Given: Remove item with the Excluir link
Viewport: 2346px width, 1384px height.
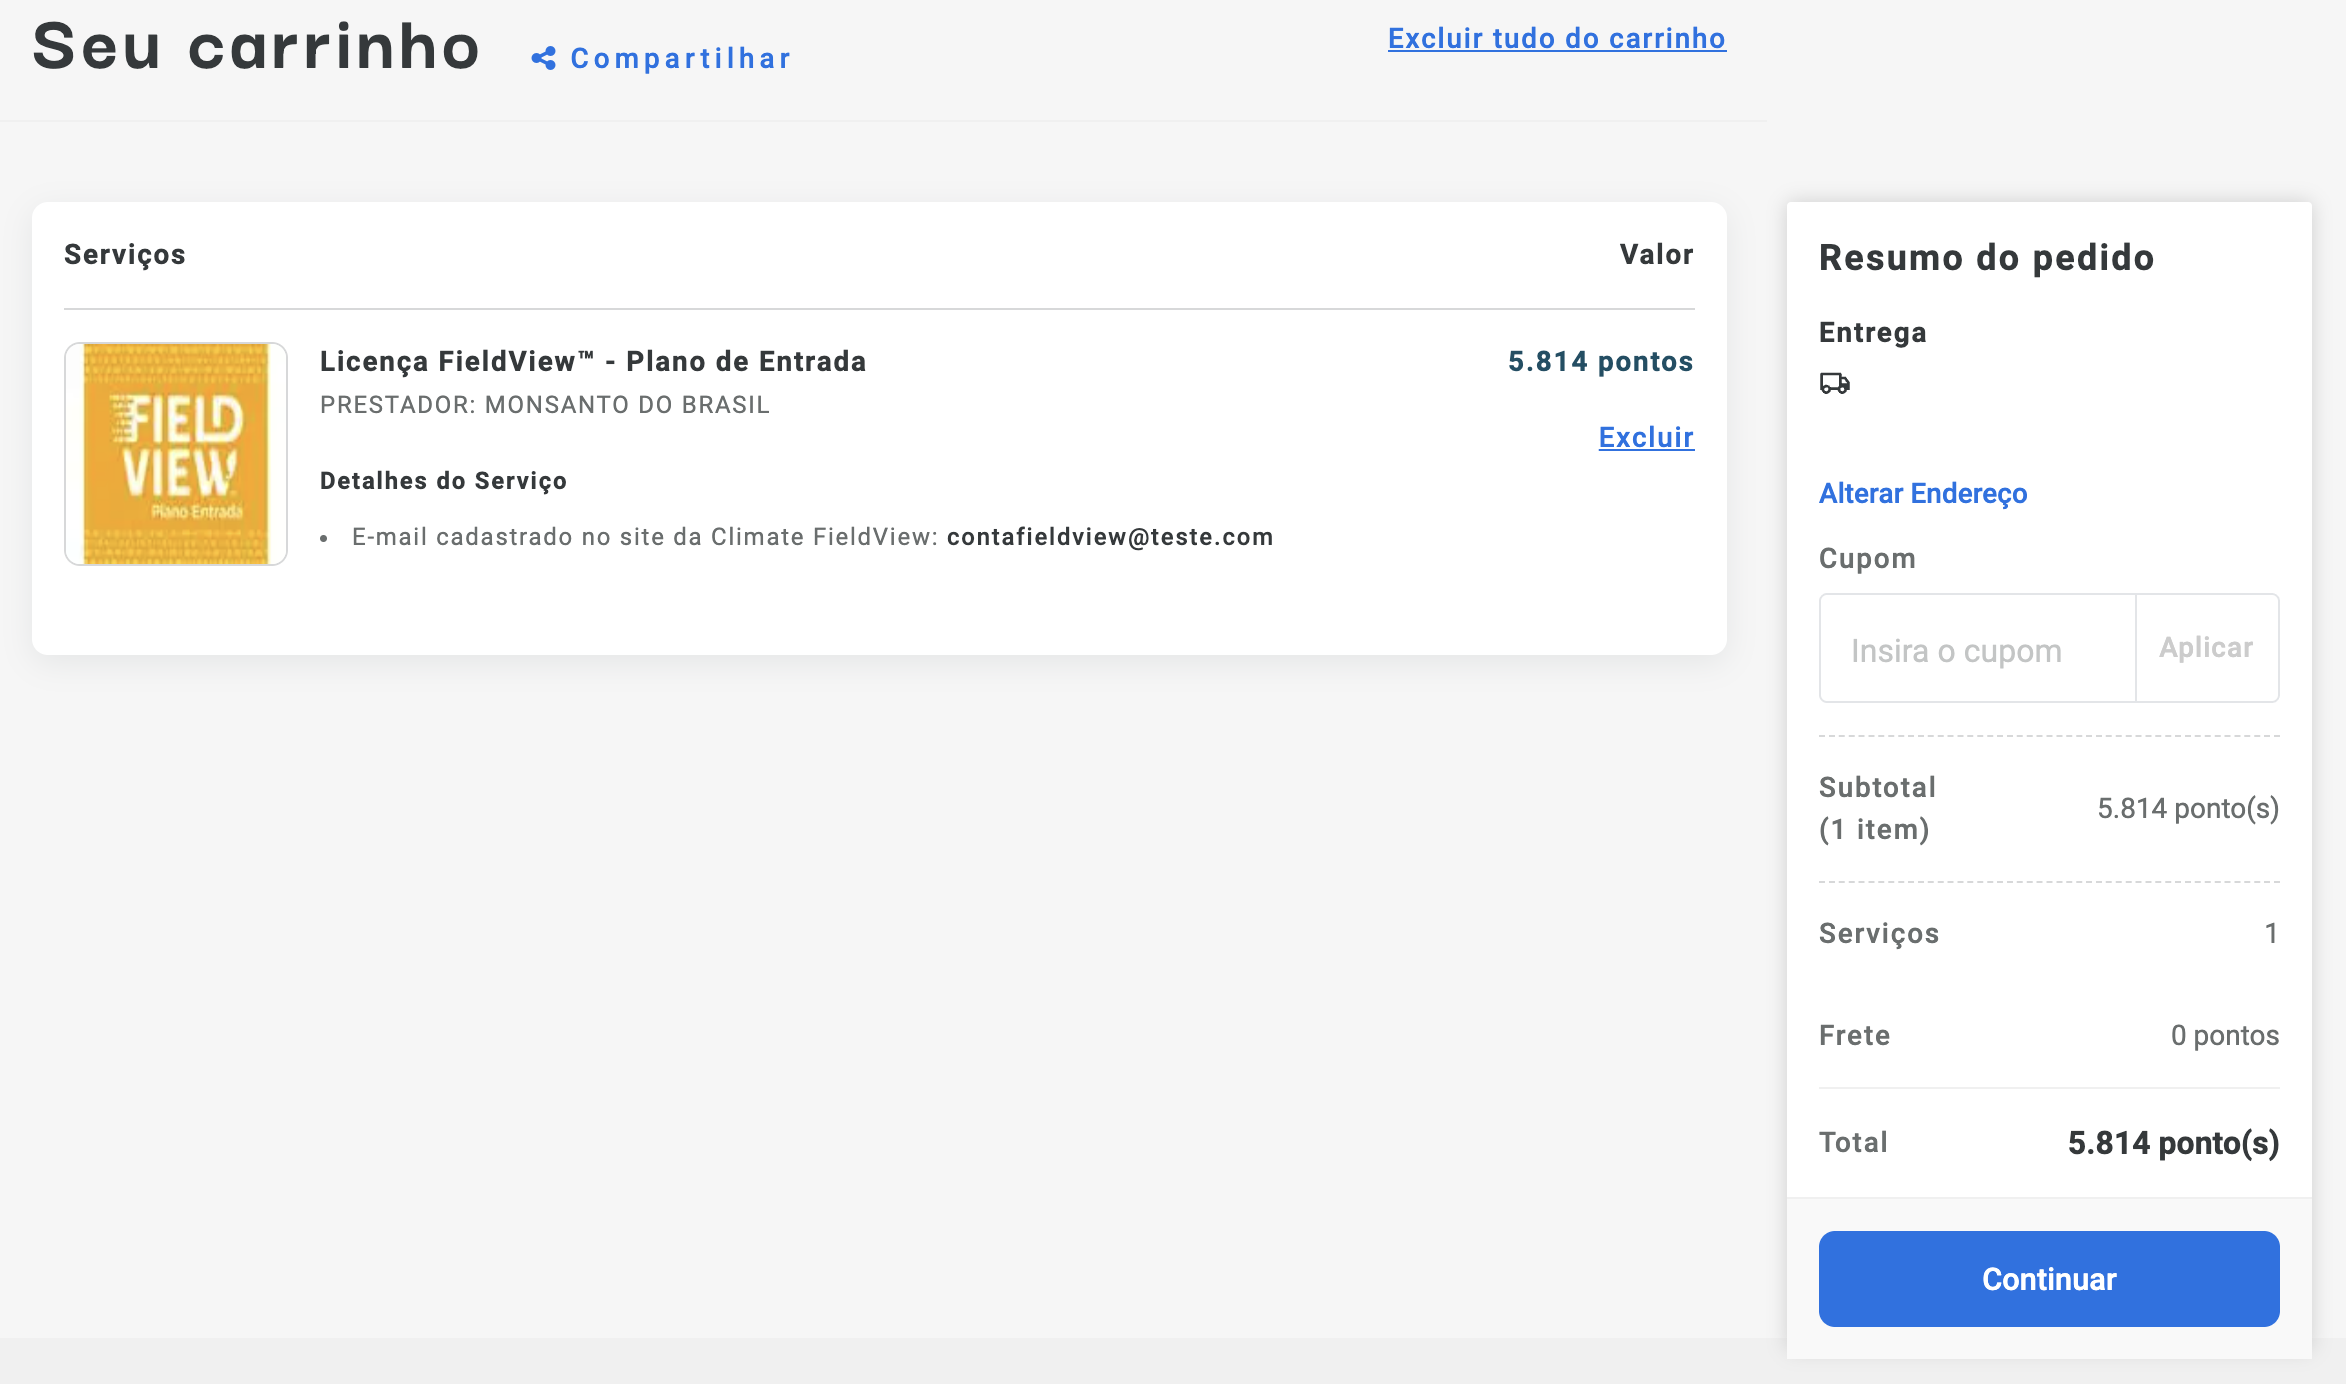Looking at the screenshot, I should [1645, 437].
